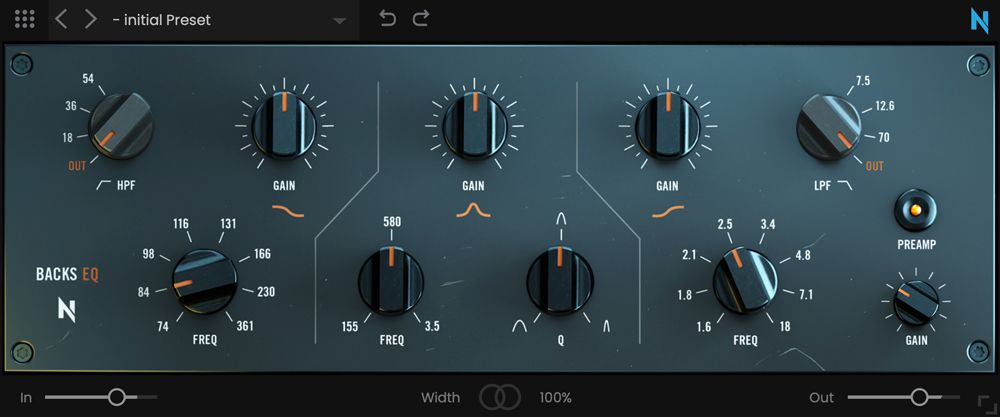Click the resize corner icon
The width and height of the screenshot is (1000, 417).
coord(986,403)
